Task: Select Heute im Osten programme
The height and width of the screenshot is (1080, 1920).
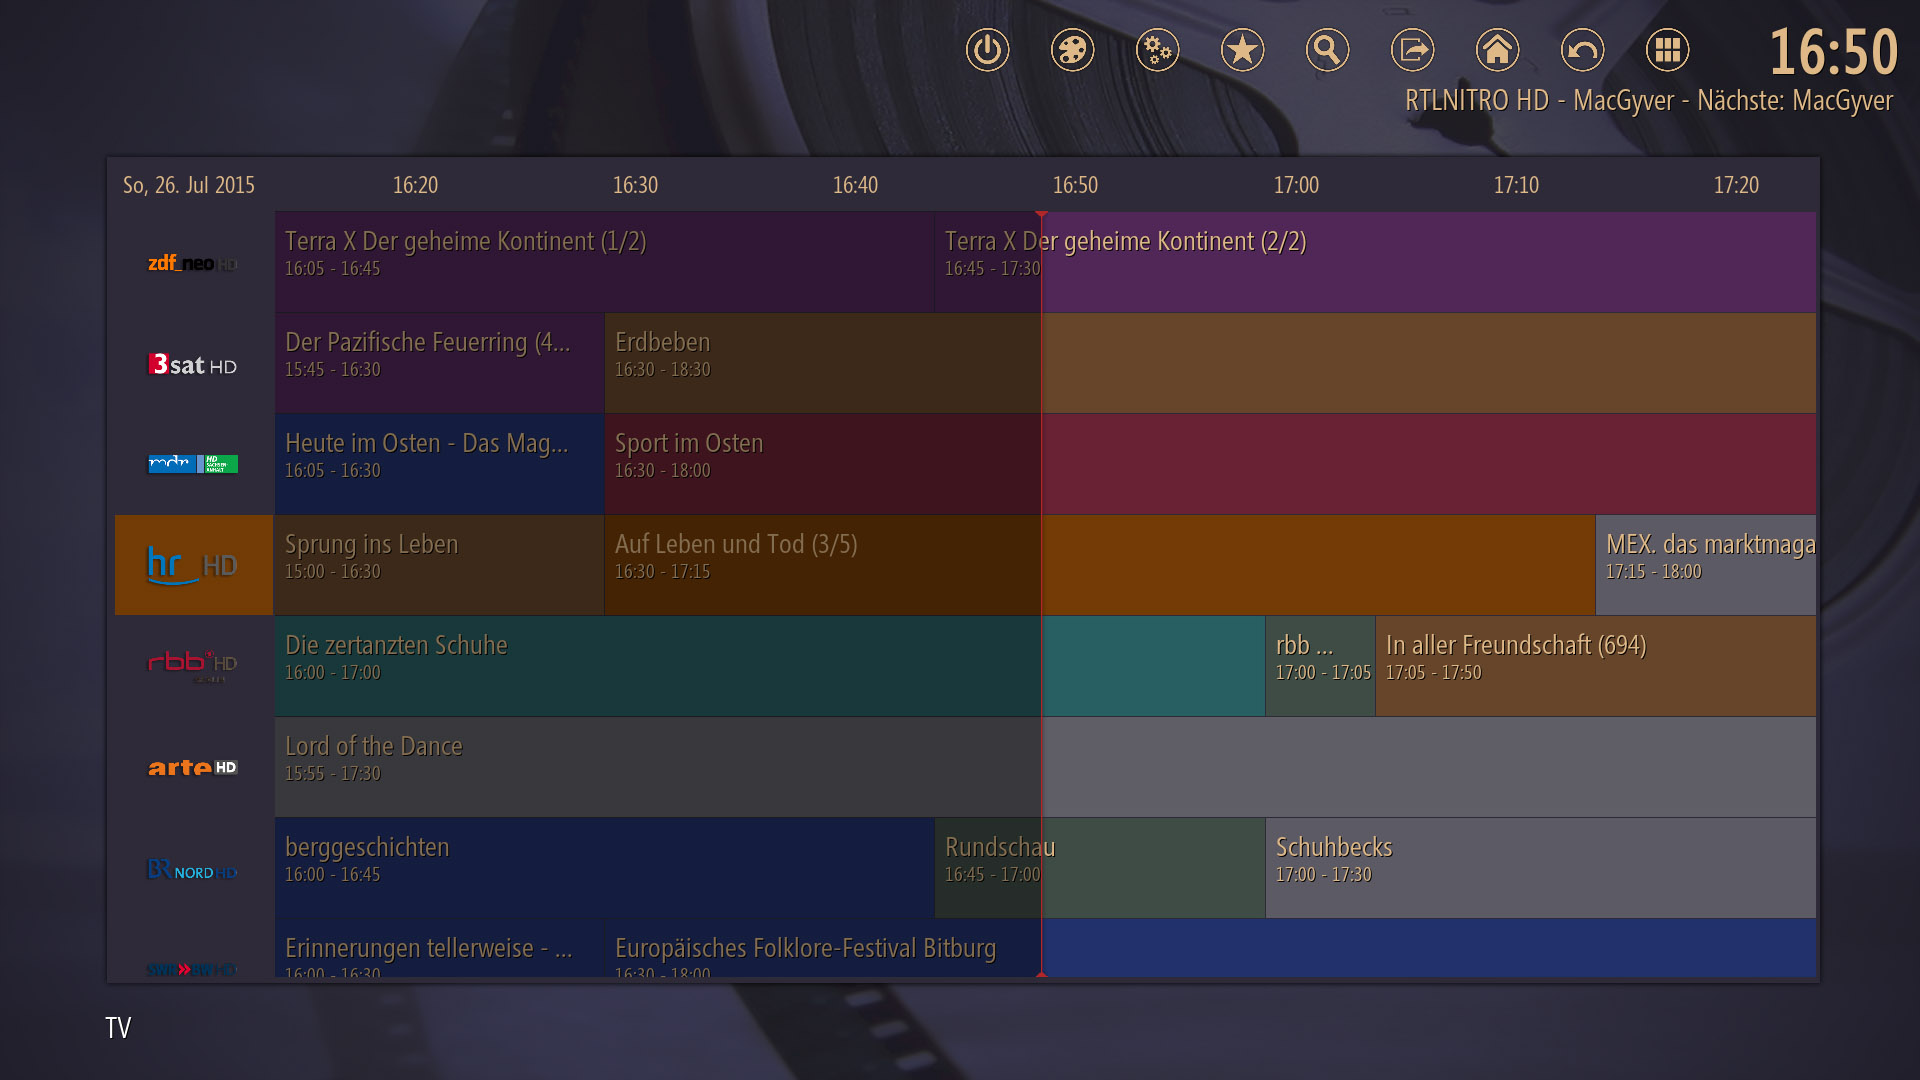Action: pyautogui.click(x=439, y=464)
